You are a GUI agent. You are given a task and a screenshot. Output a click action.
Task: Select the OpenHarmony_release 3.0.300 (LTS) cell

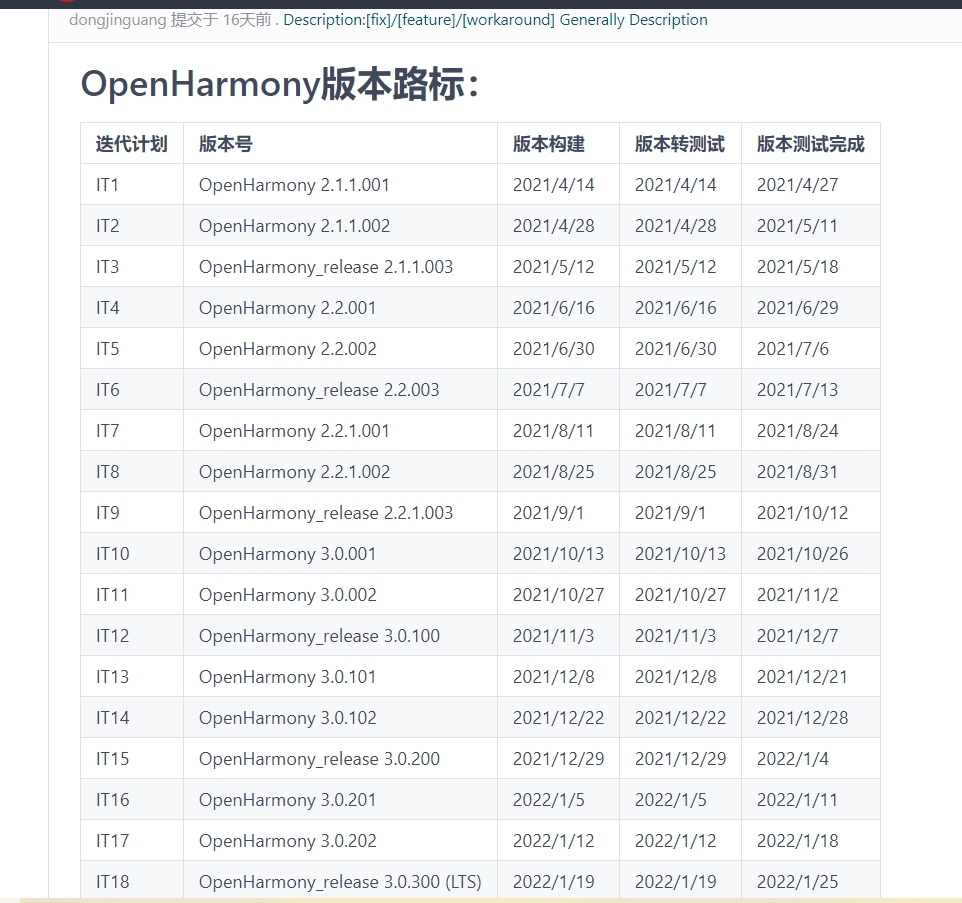[x=340, y=882]
